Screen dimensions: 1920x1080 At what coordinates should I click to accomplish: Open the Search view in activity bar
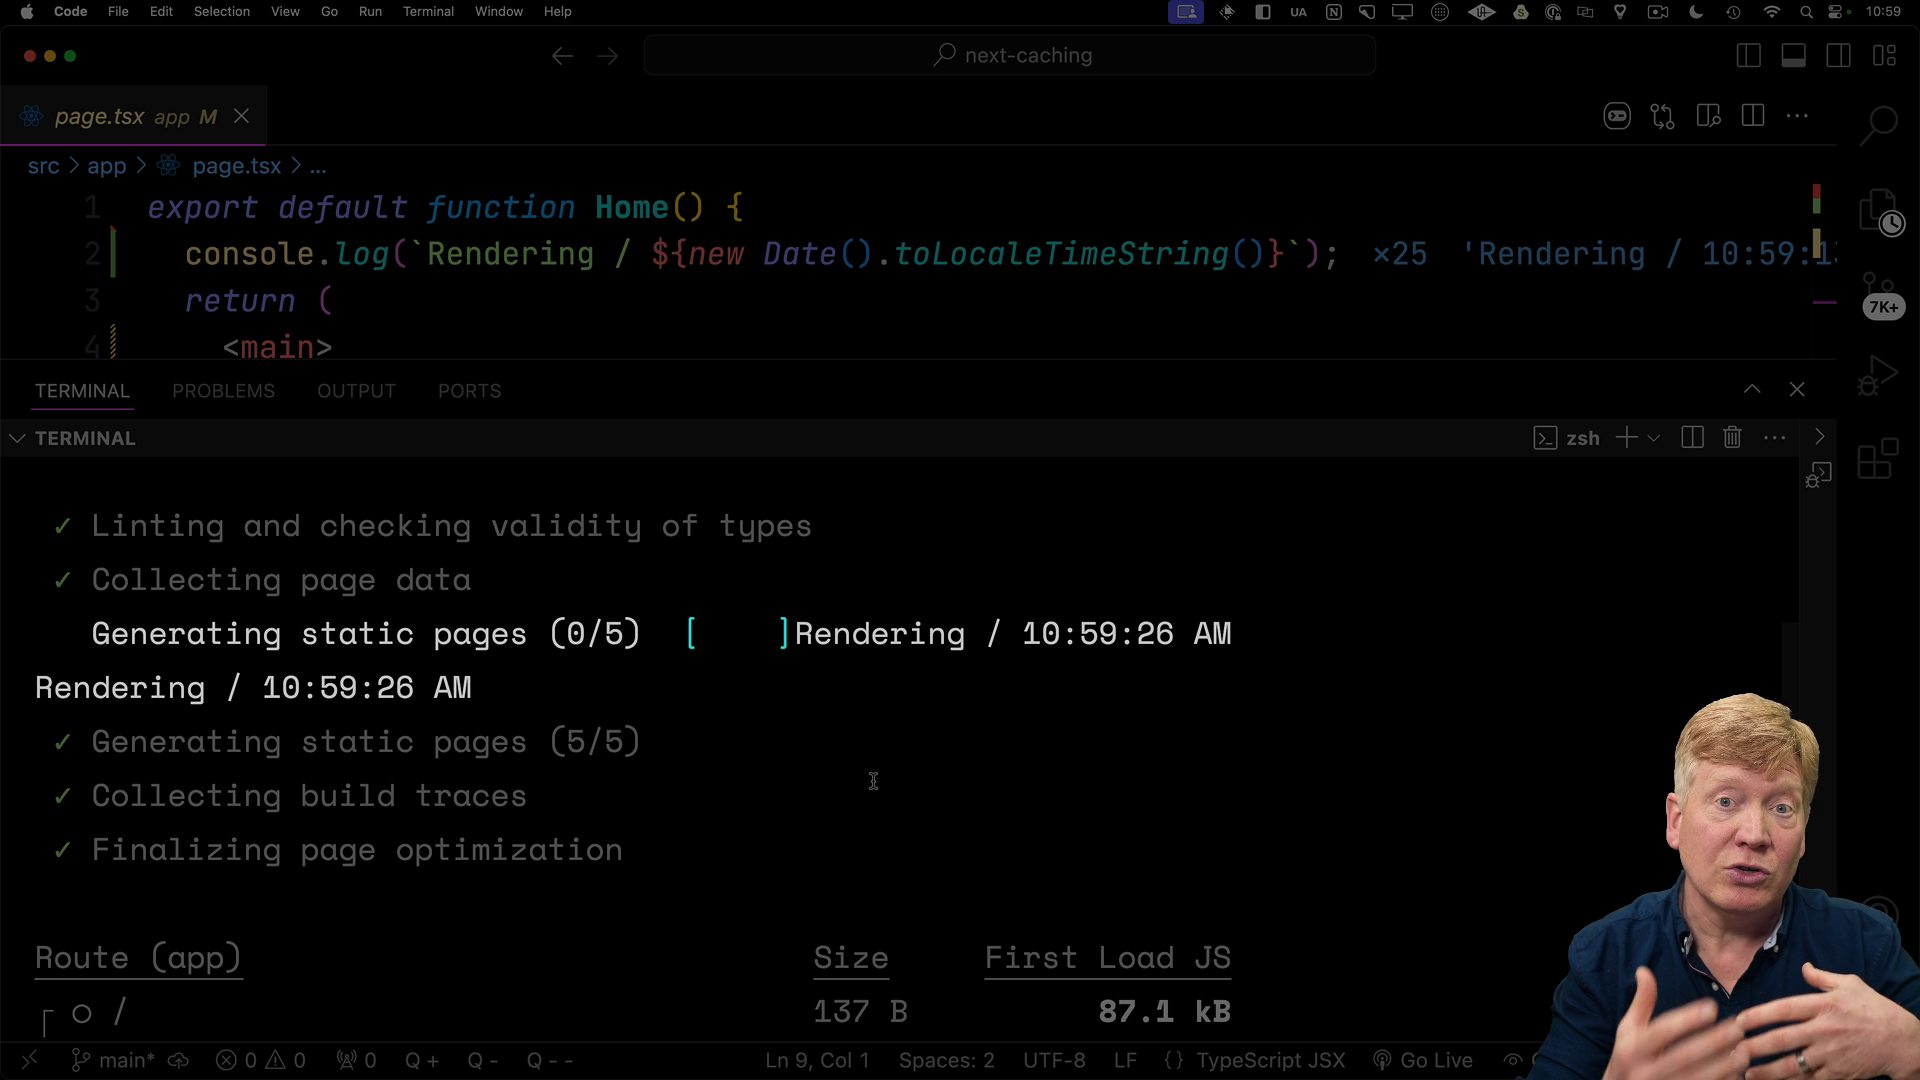tap(1879, 125)
